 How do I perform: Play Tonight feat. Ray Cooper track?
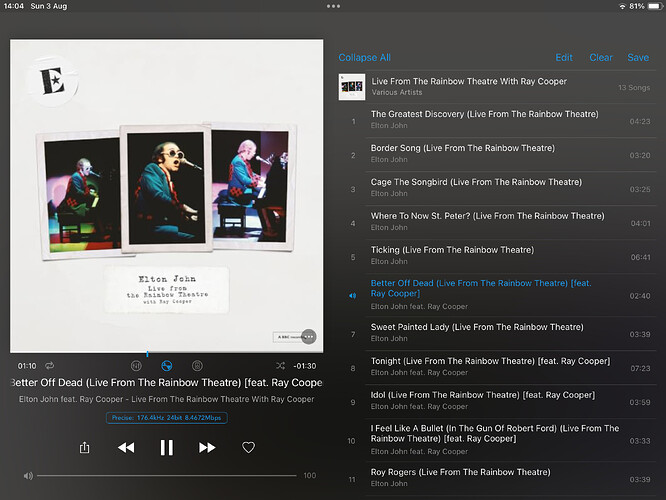click(x=497, y=367)
